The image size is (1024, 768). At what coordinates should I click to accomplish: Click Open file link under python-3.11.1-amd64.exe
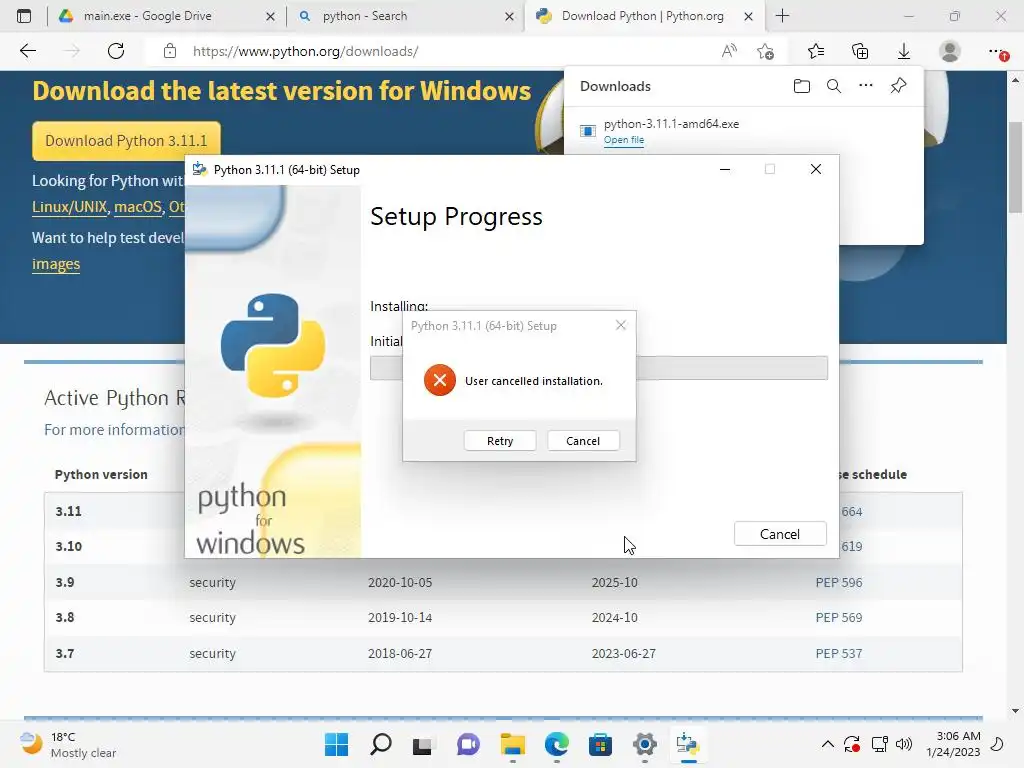click(x=624, y=140)
